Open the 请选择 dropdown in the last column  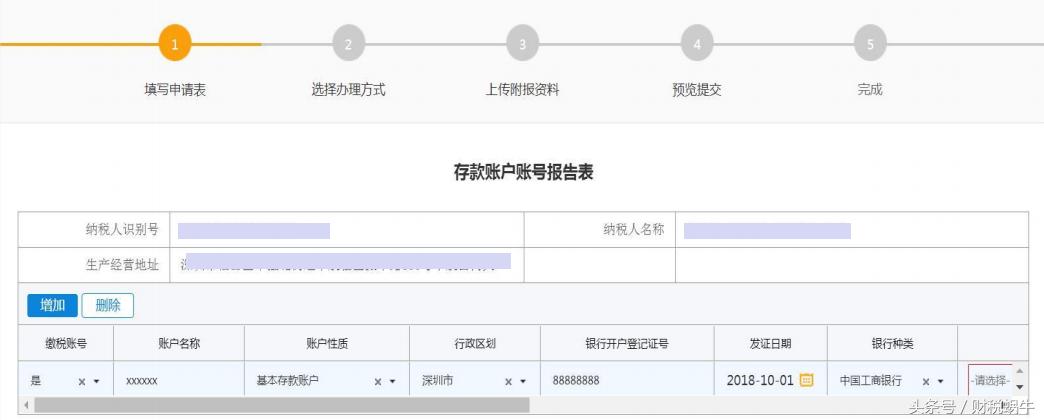click(990, 381)
